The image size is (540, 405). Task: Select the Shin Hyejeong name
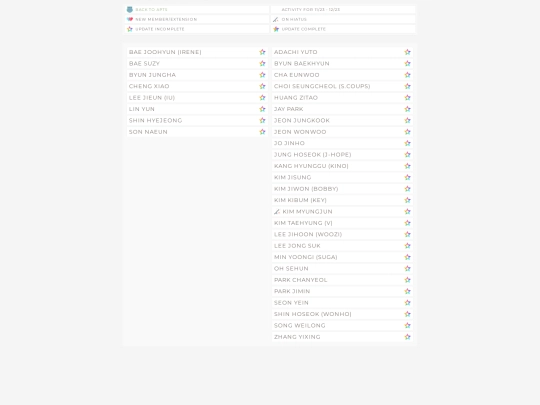156,120
